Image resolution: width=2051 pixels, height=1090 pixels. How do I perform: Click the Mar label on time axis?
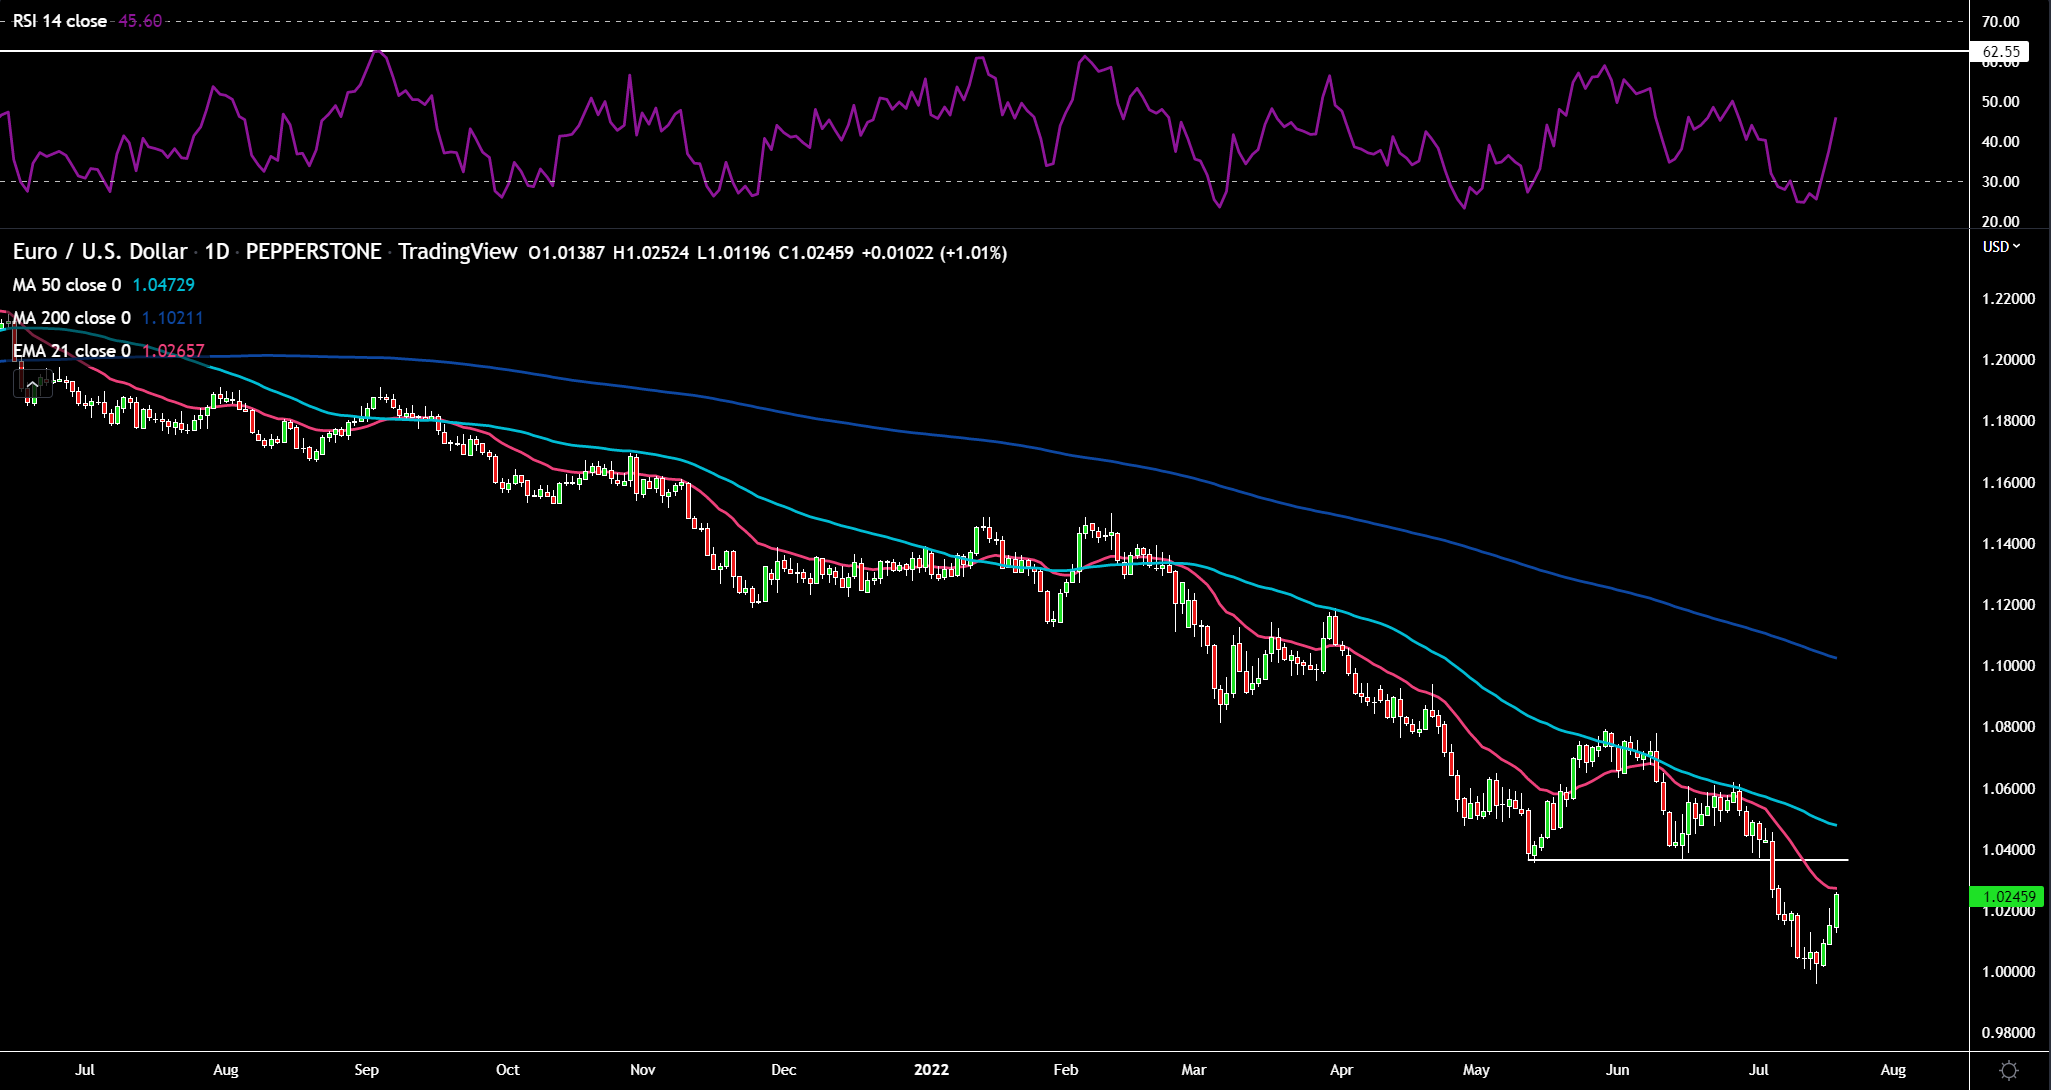pos(1194,1070)
